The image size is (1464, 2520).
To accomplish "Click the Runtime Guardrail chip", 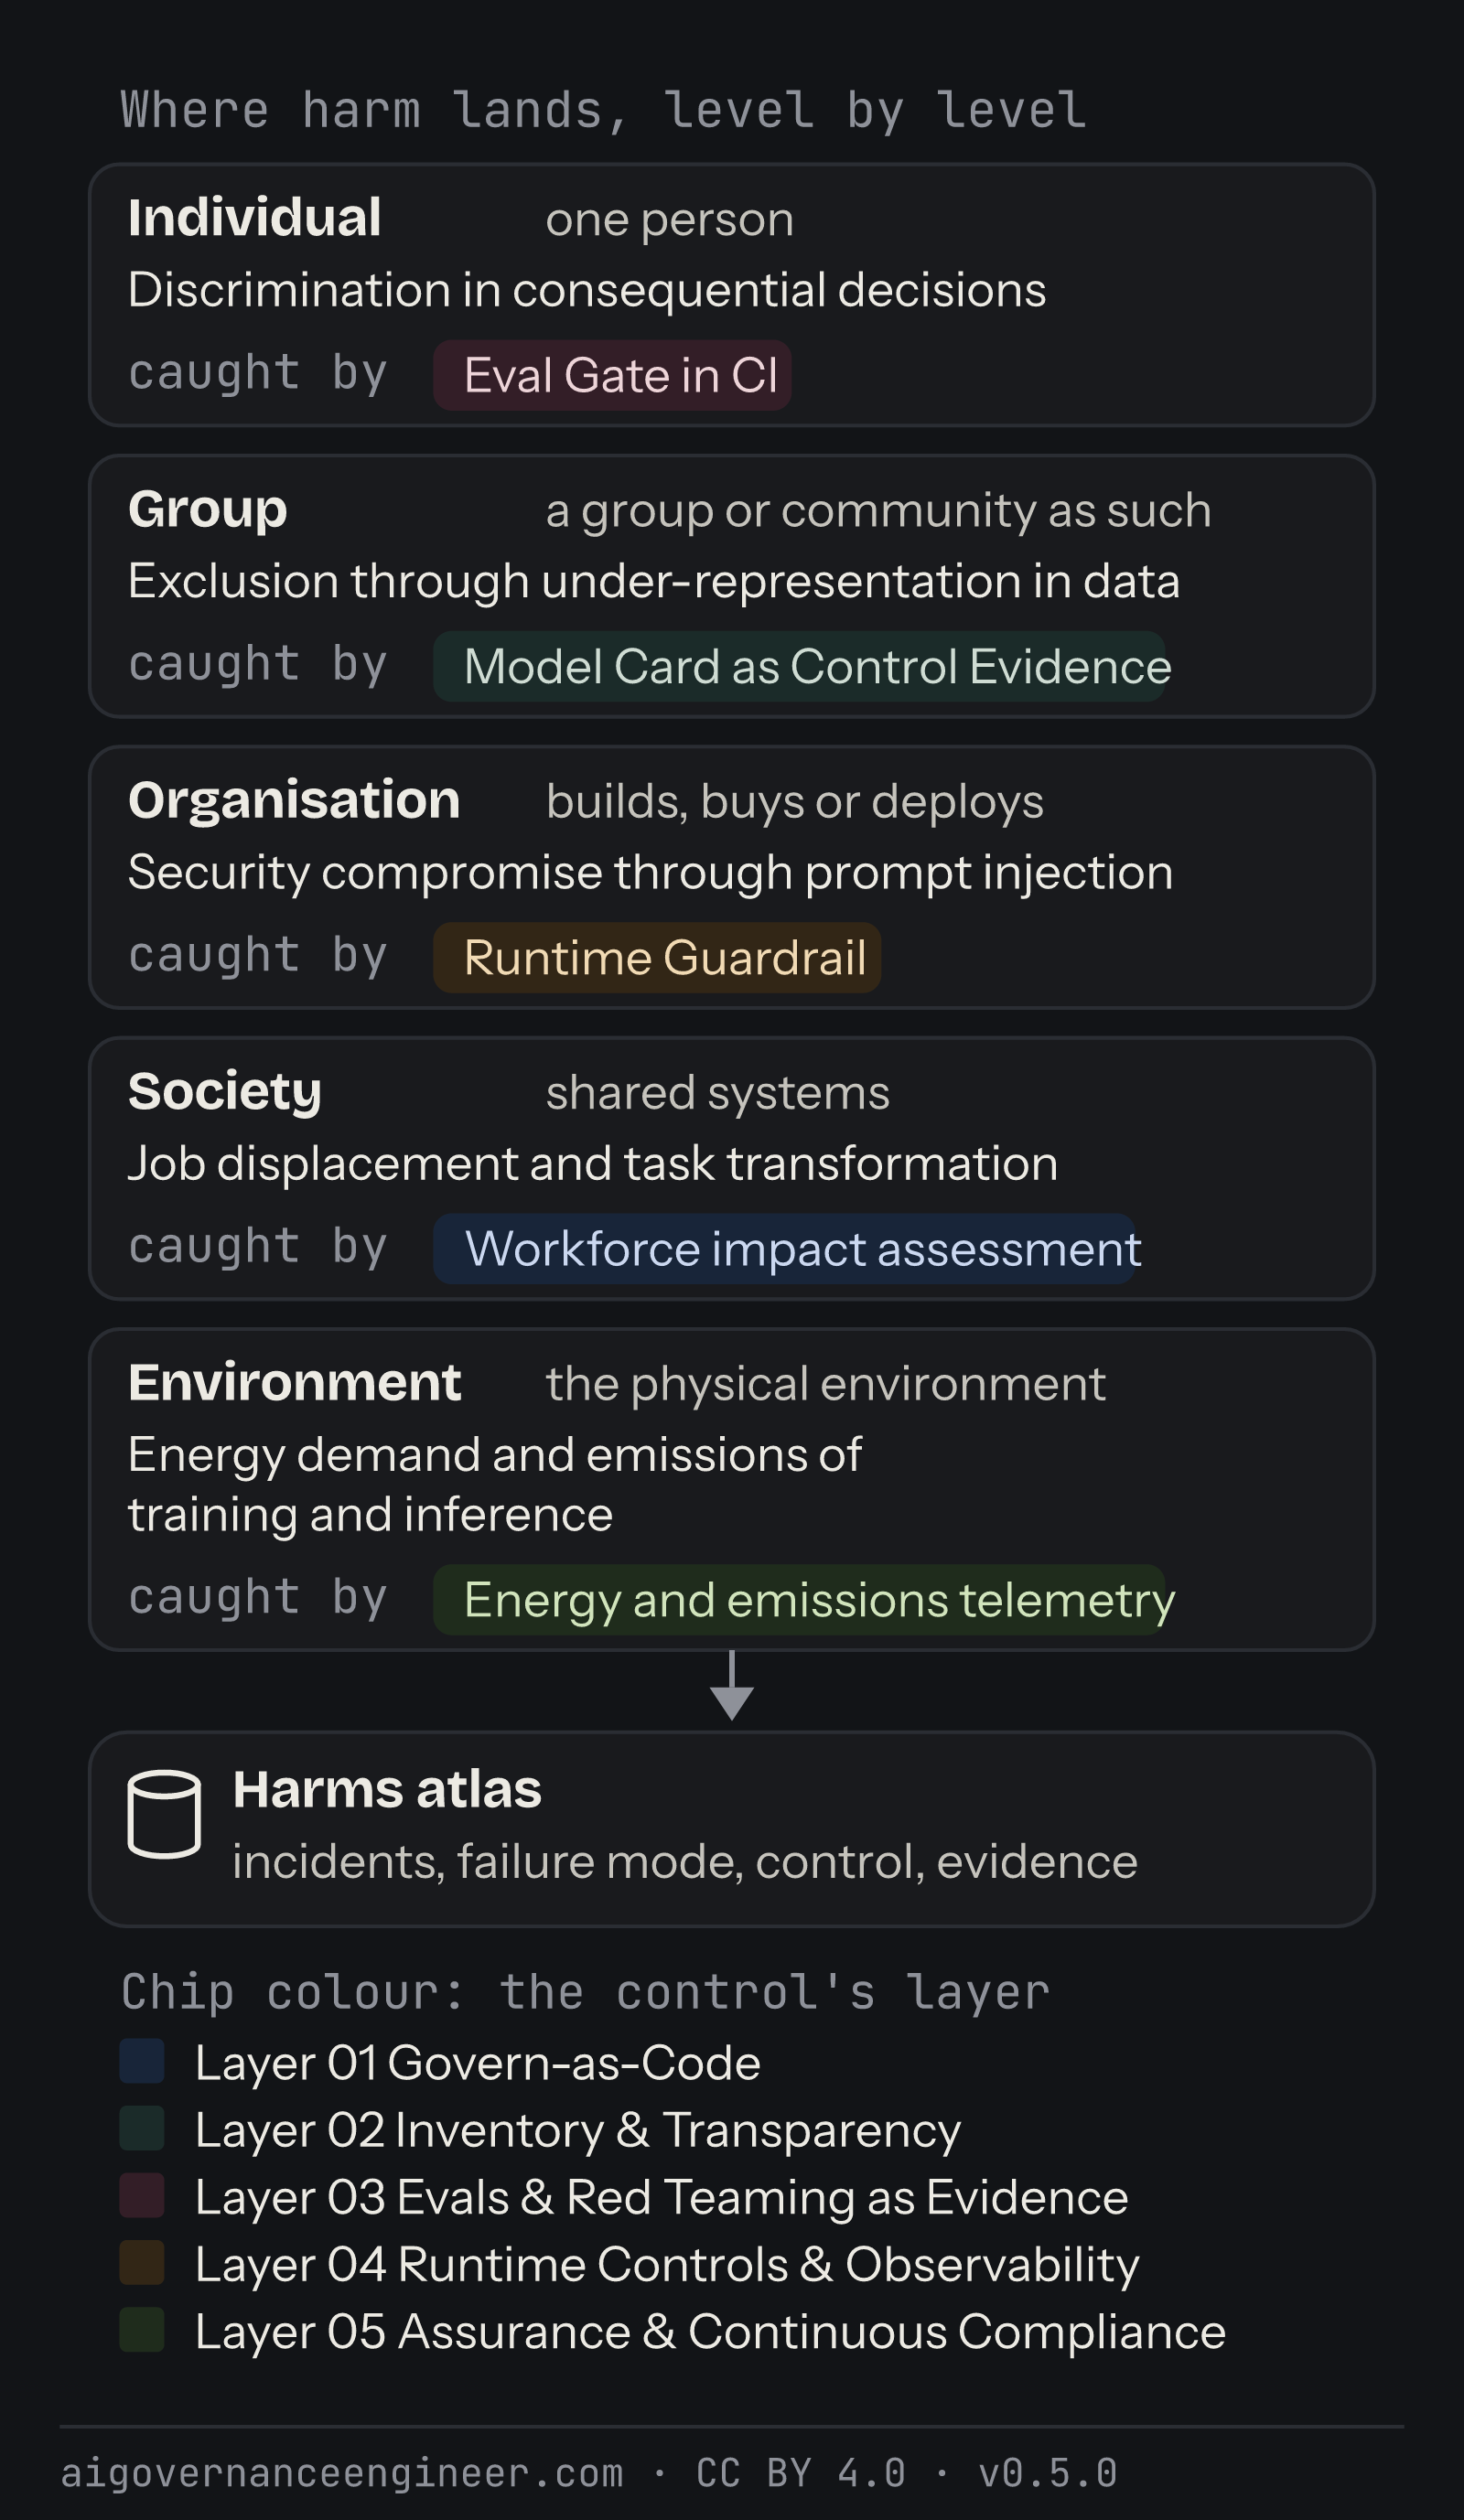I will point(657,957).
